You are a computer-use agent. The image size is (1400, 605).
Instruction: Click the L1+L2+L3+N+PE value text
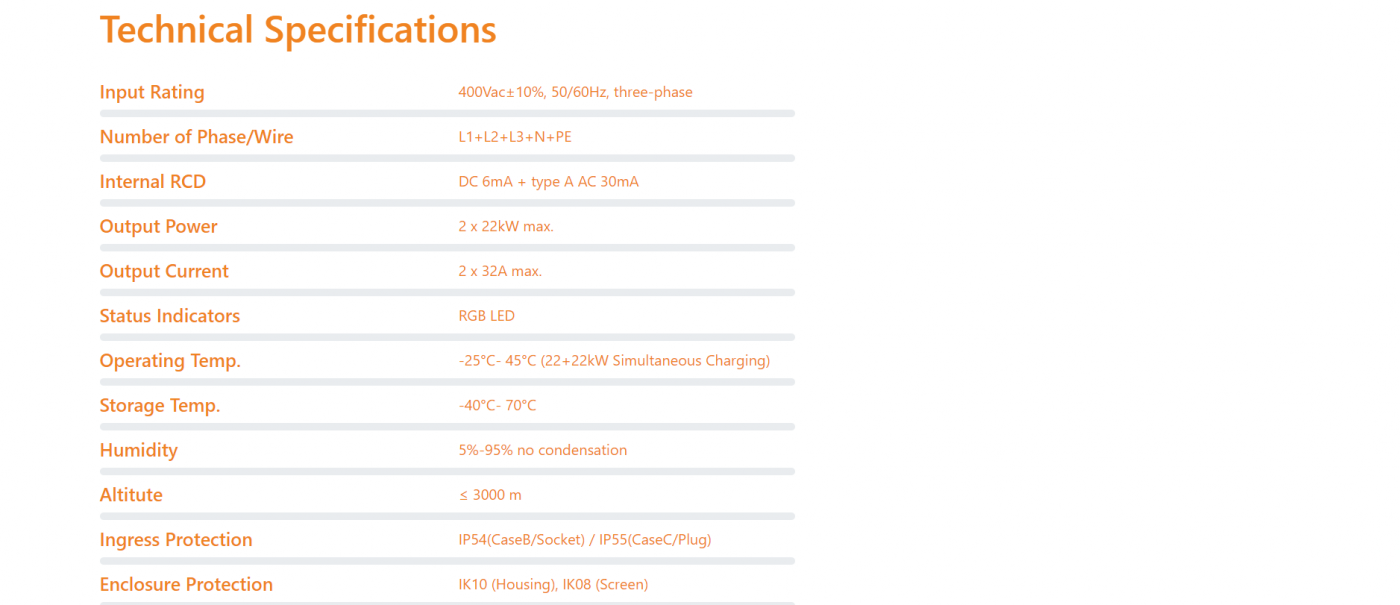(515, 137)
